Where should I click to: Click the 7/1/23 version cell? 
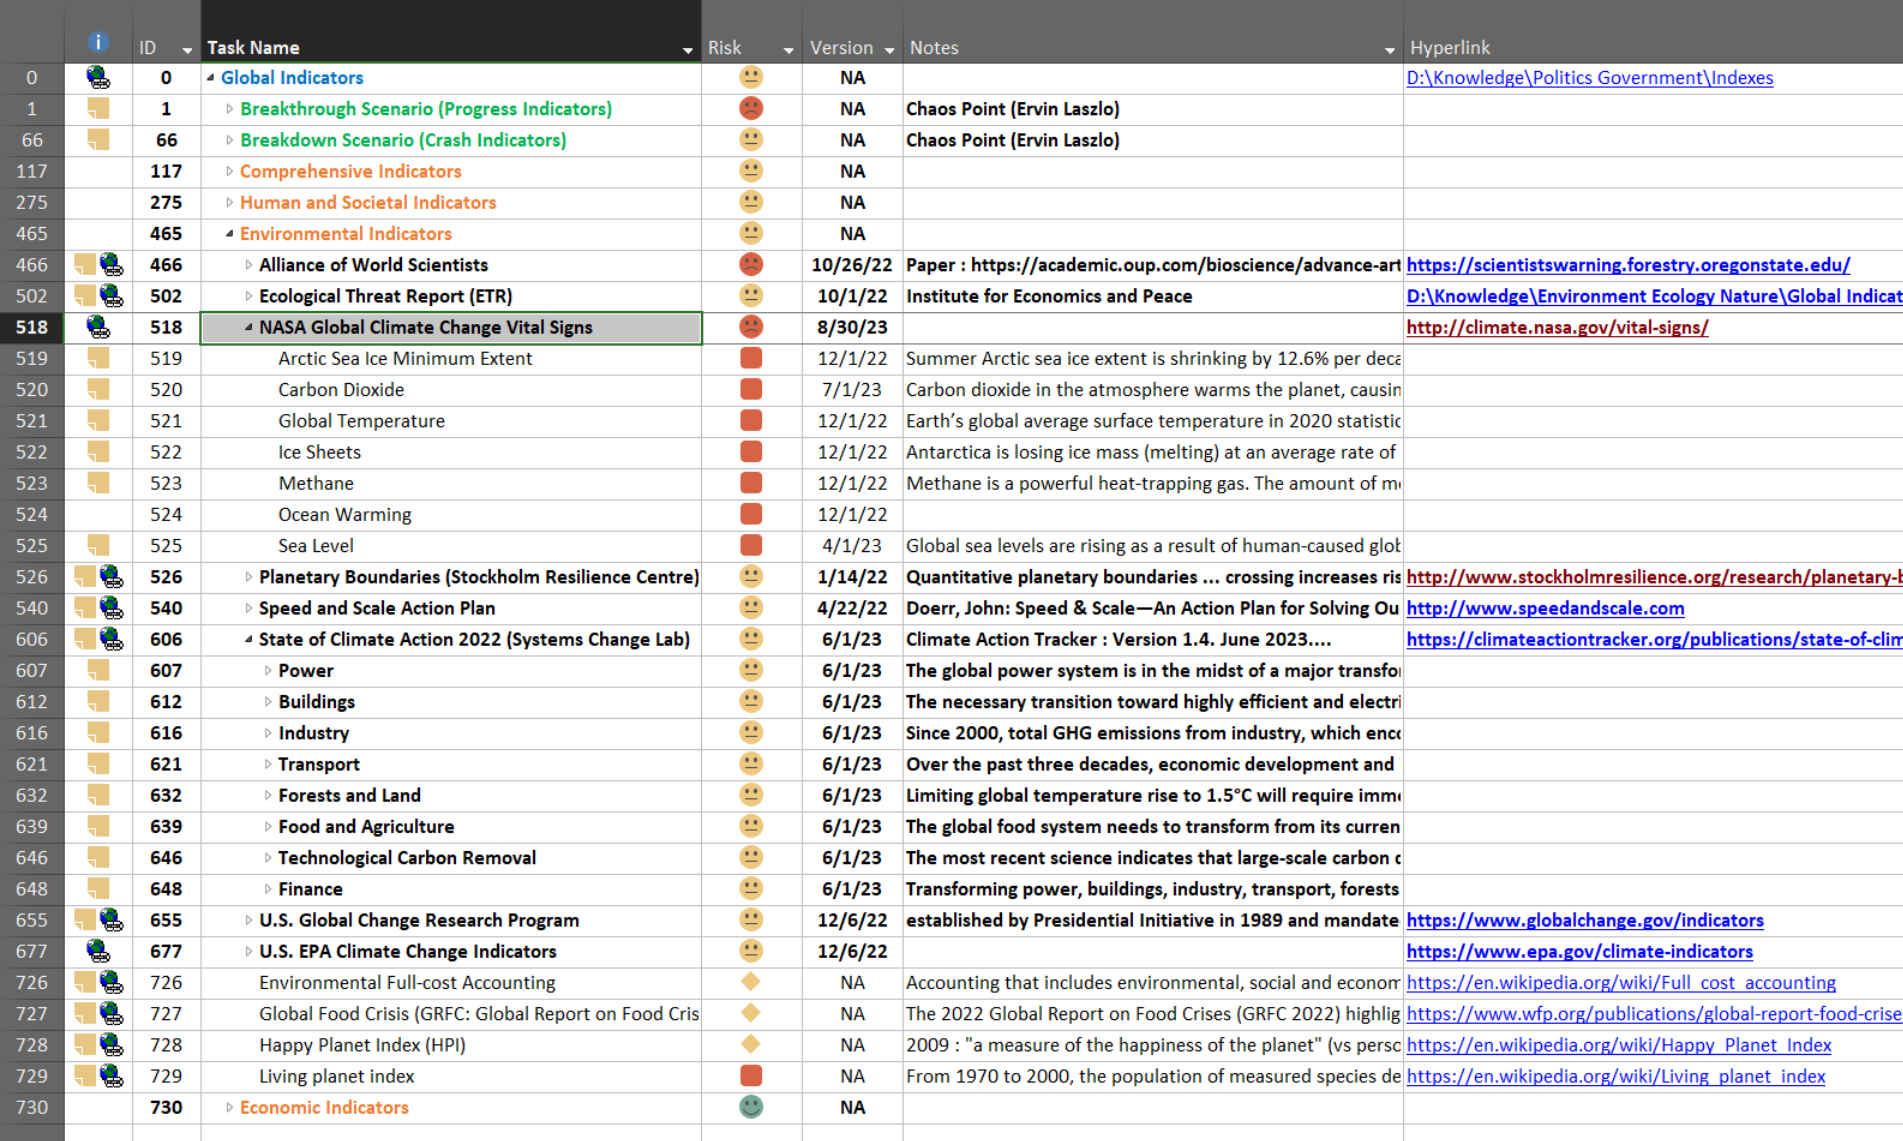coord(852,389)
